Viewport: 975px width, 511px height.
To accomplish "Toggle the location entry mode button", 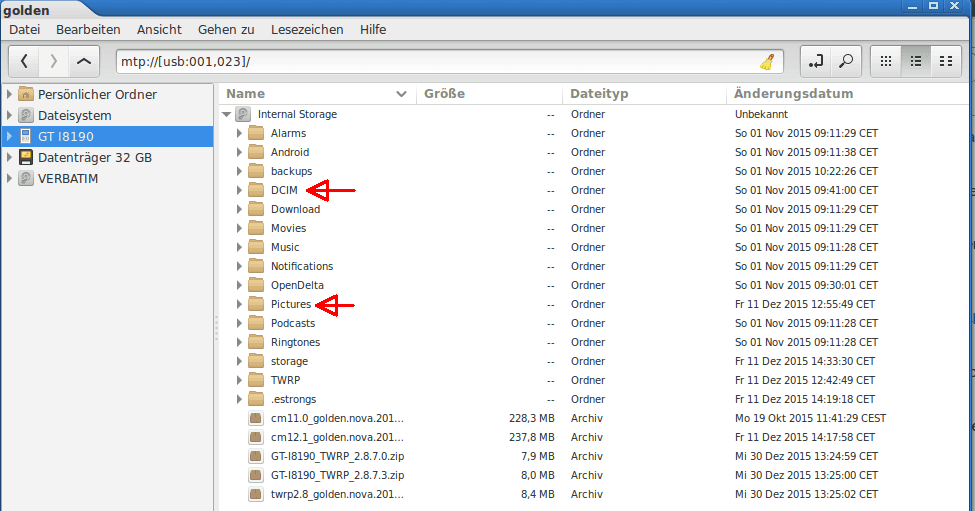I will click(815, 61).
